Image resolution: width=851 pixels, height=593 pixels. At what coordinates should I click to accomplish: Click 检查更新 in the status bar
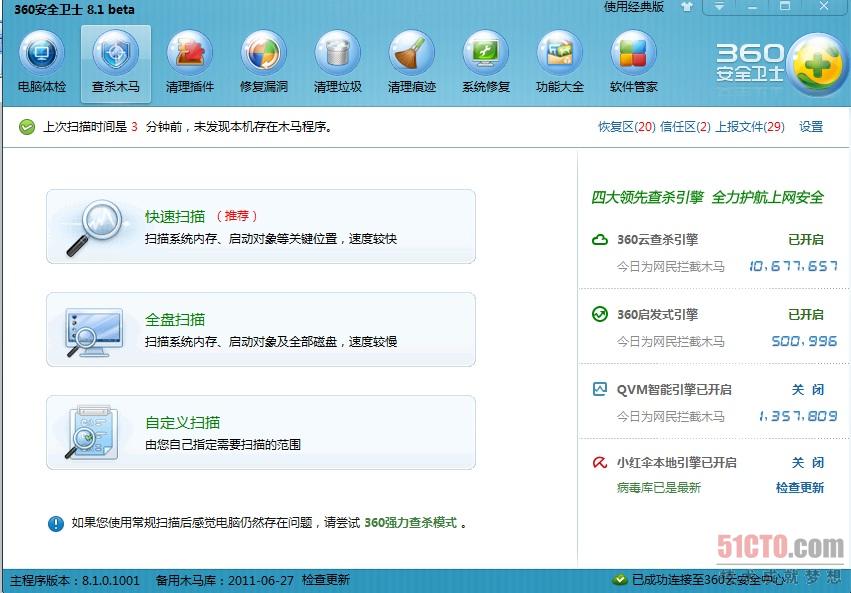pyautogui.click(x=326, y=580)
